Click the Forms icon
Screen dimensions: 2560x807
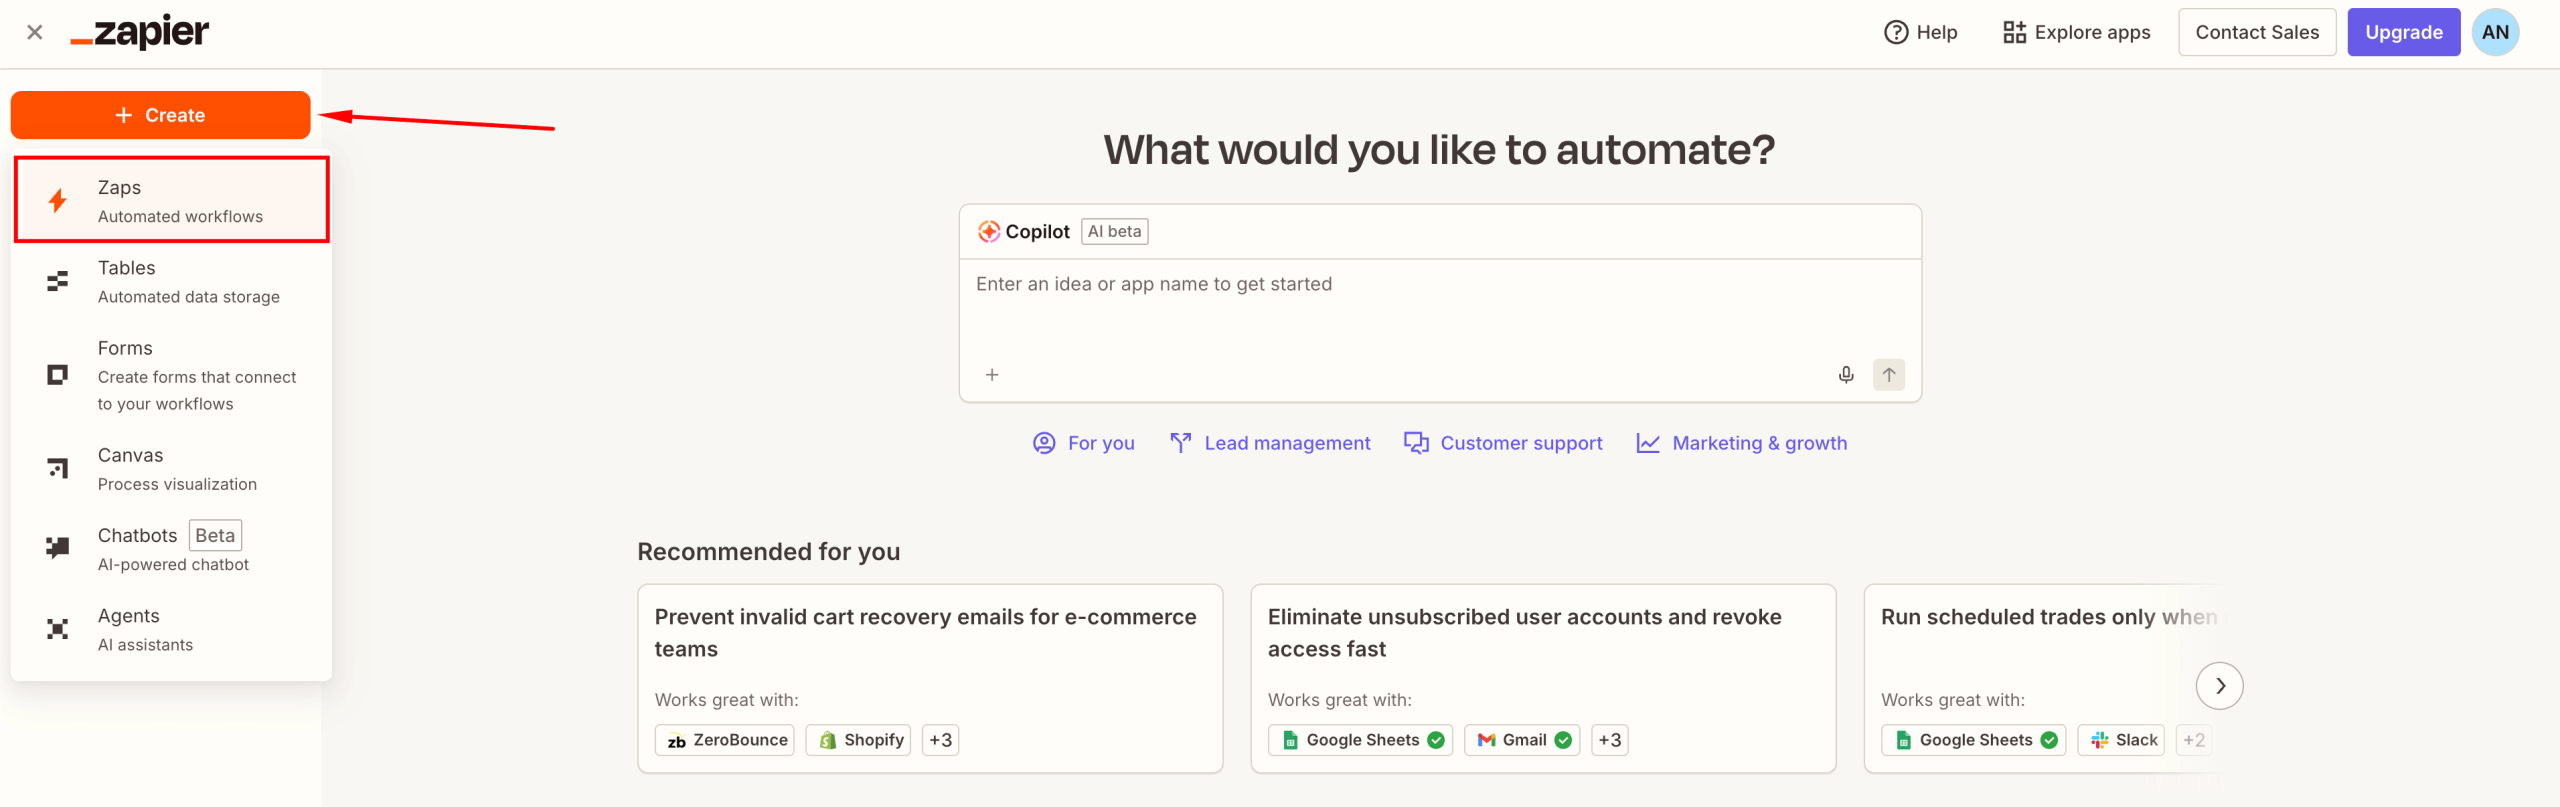pos(58,375)
